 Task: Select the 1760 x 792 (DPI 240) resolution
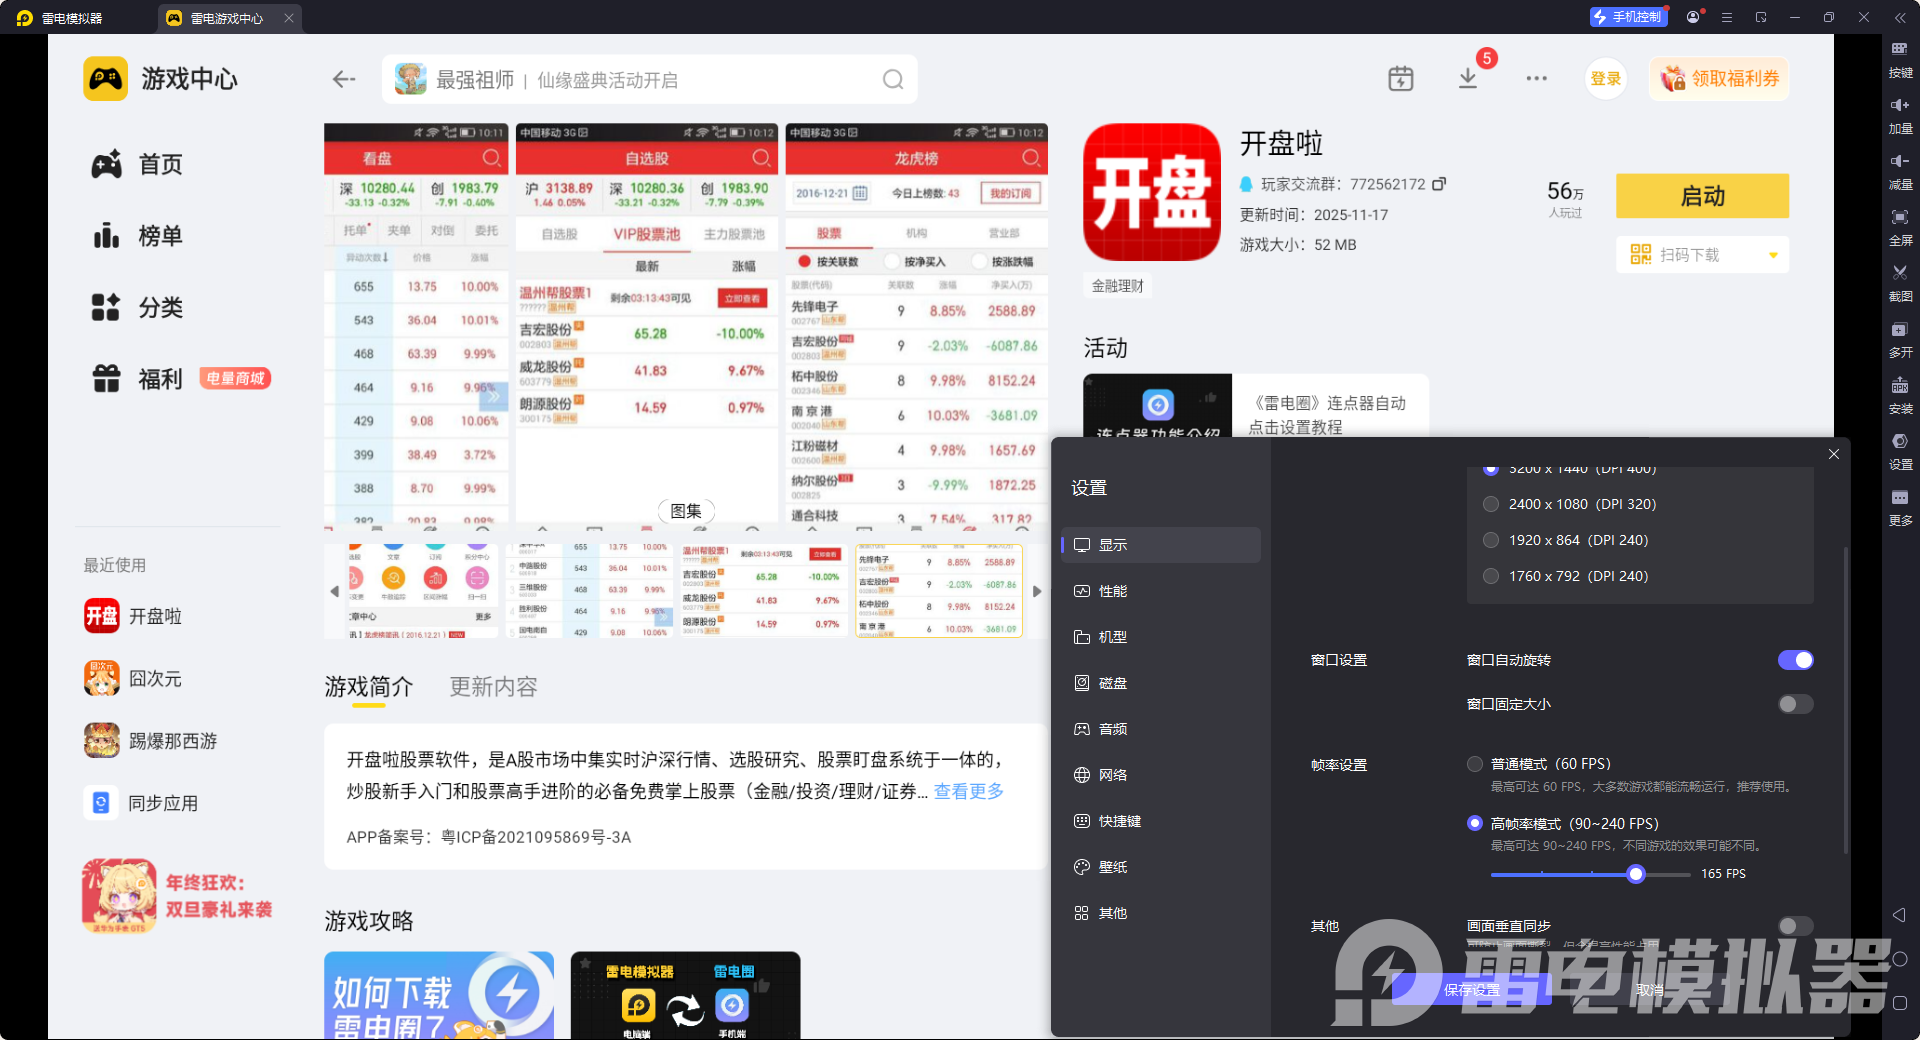pyautogui.click(x=1491, y=576)
